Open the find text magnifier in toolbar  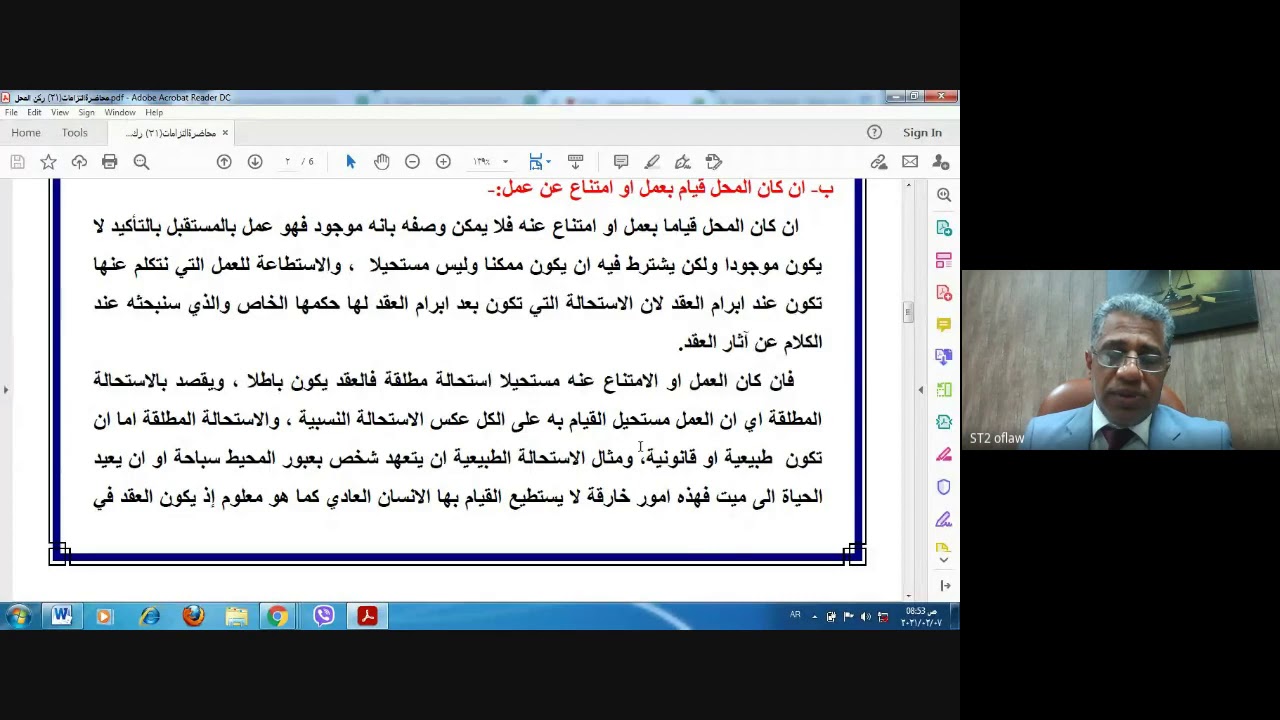141,162
